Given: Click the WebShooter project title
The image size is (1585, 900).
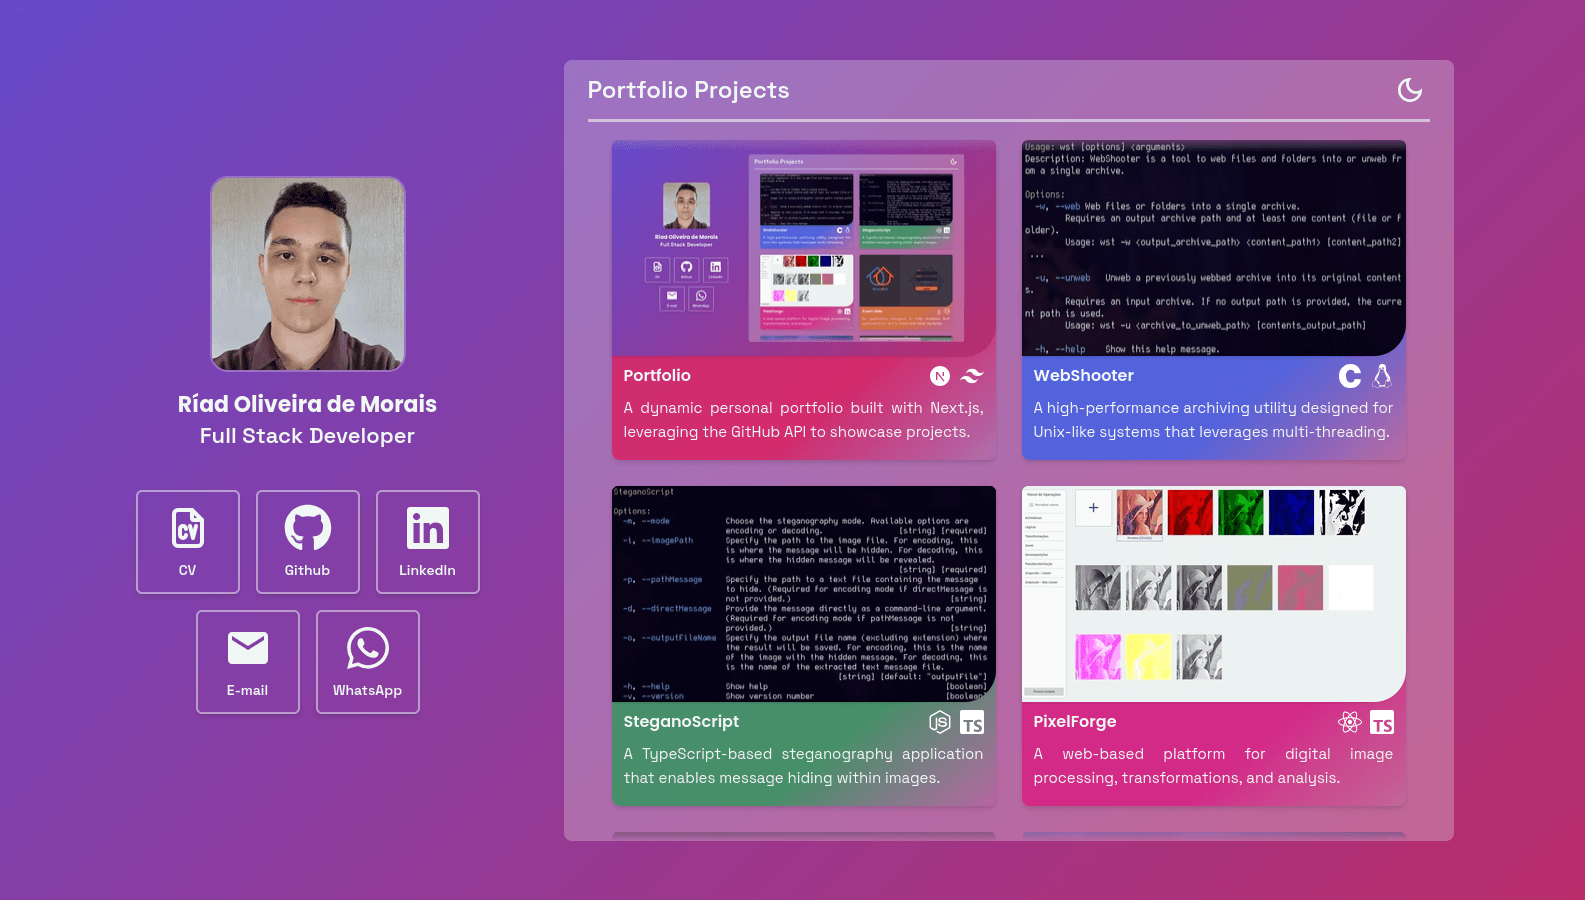Looking at the screenshot, I should [1084, 376].
